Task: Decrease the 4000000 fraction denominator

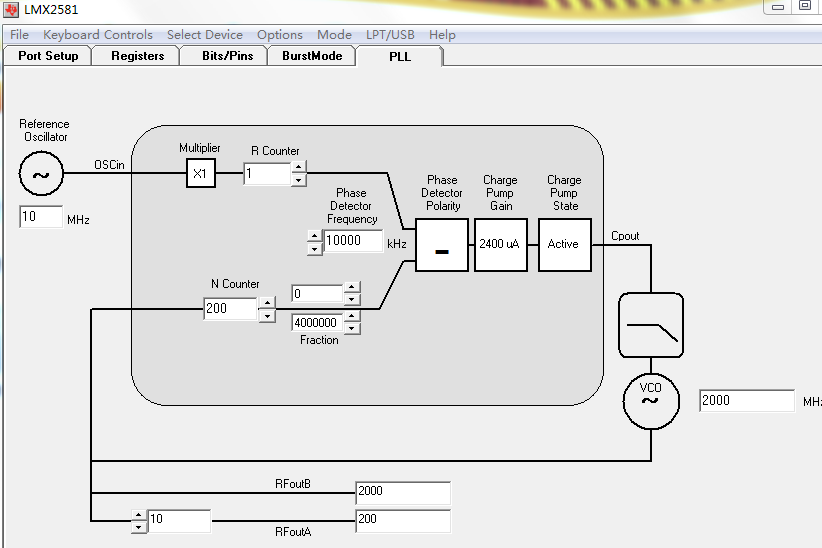Action: [x=352, y=328]
